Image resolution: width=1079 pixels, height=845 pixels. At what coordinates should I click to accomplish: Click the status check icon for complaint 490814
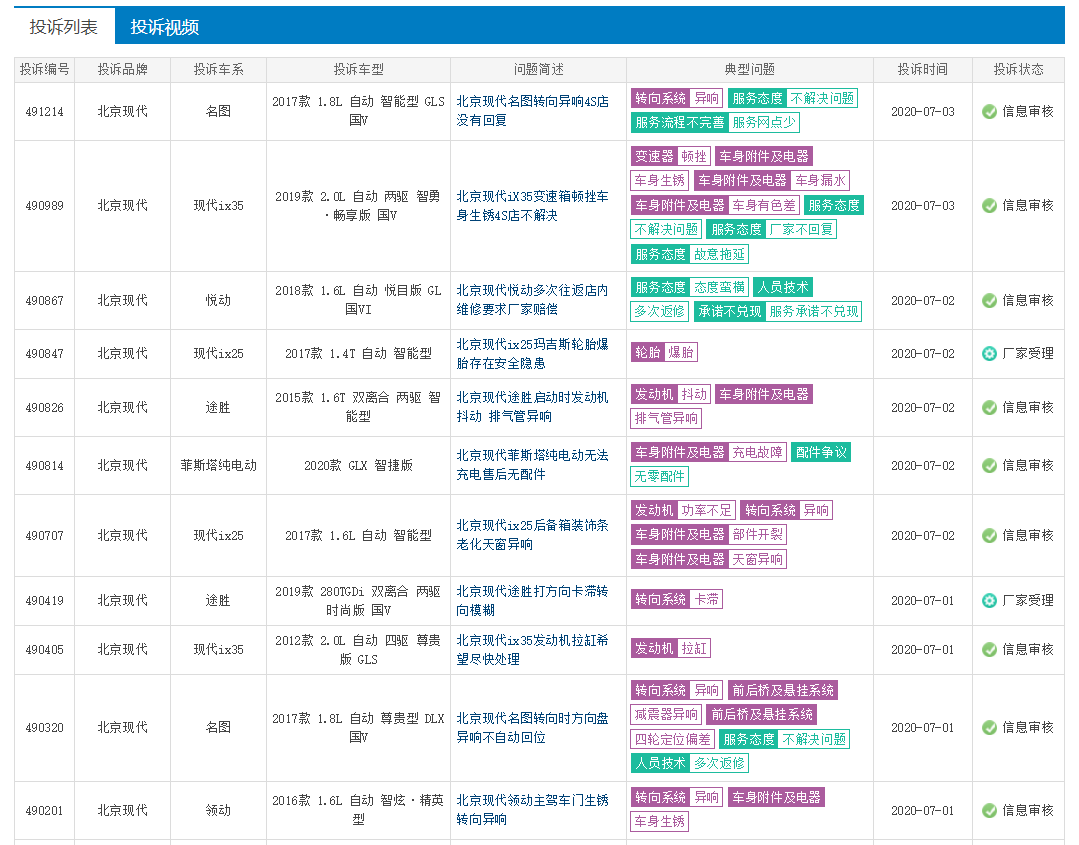click(989, 465)
